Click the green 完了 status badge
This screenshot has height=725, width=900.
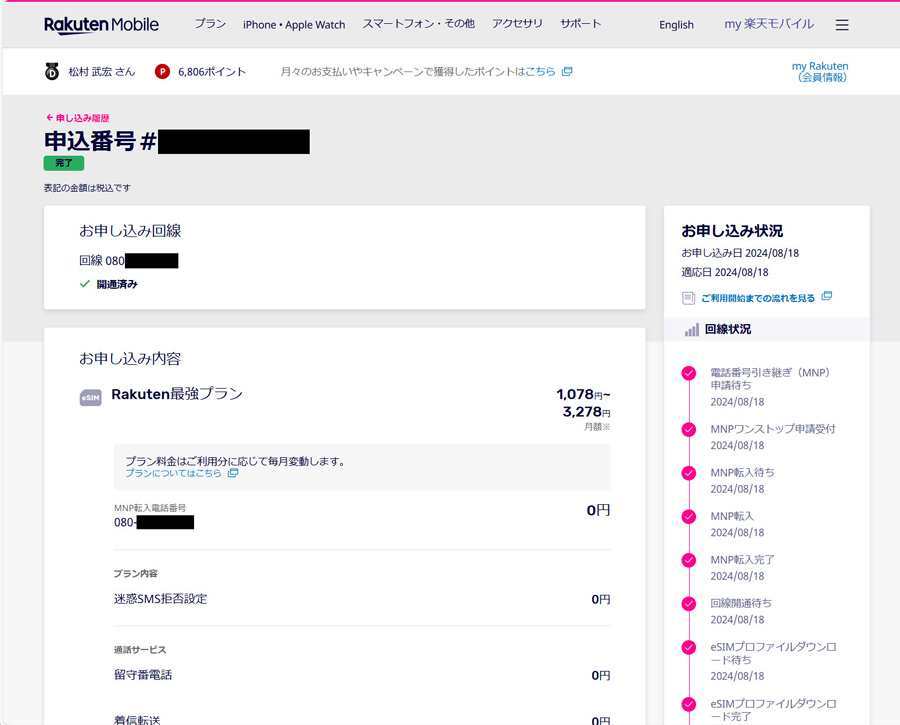coord(64,163)
